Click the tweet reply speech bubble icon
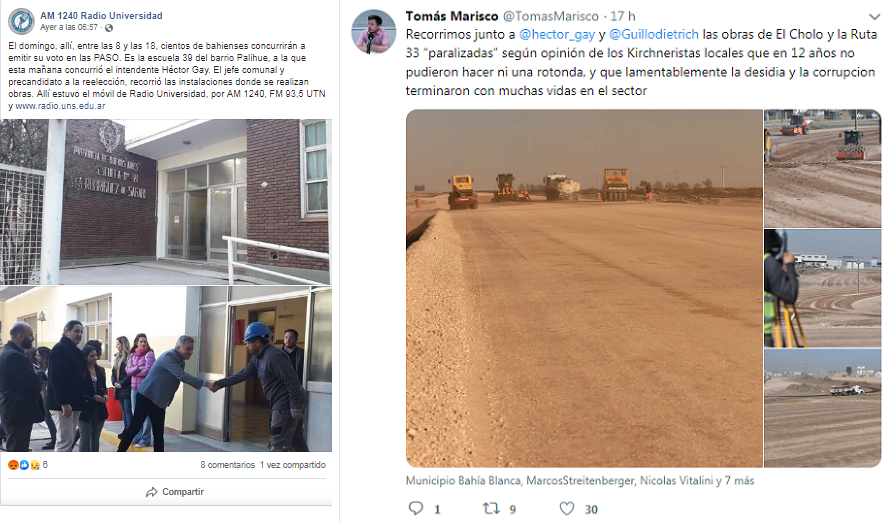896x523 pixels. tap(416, 508)
